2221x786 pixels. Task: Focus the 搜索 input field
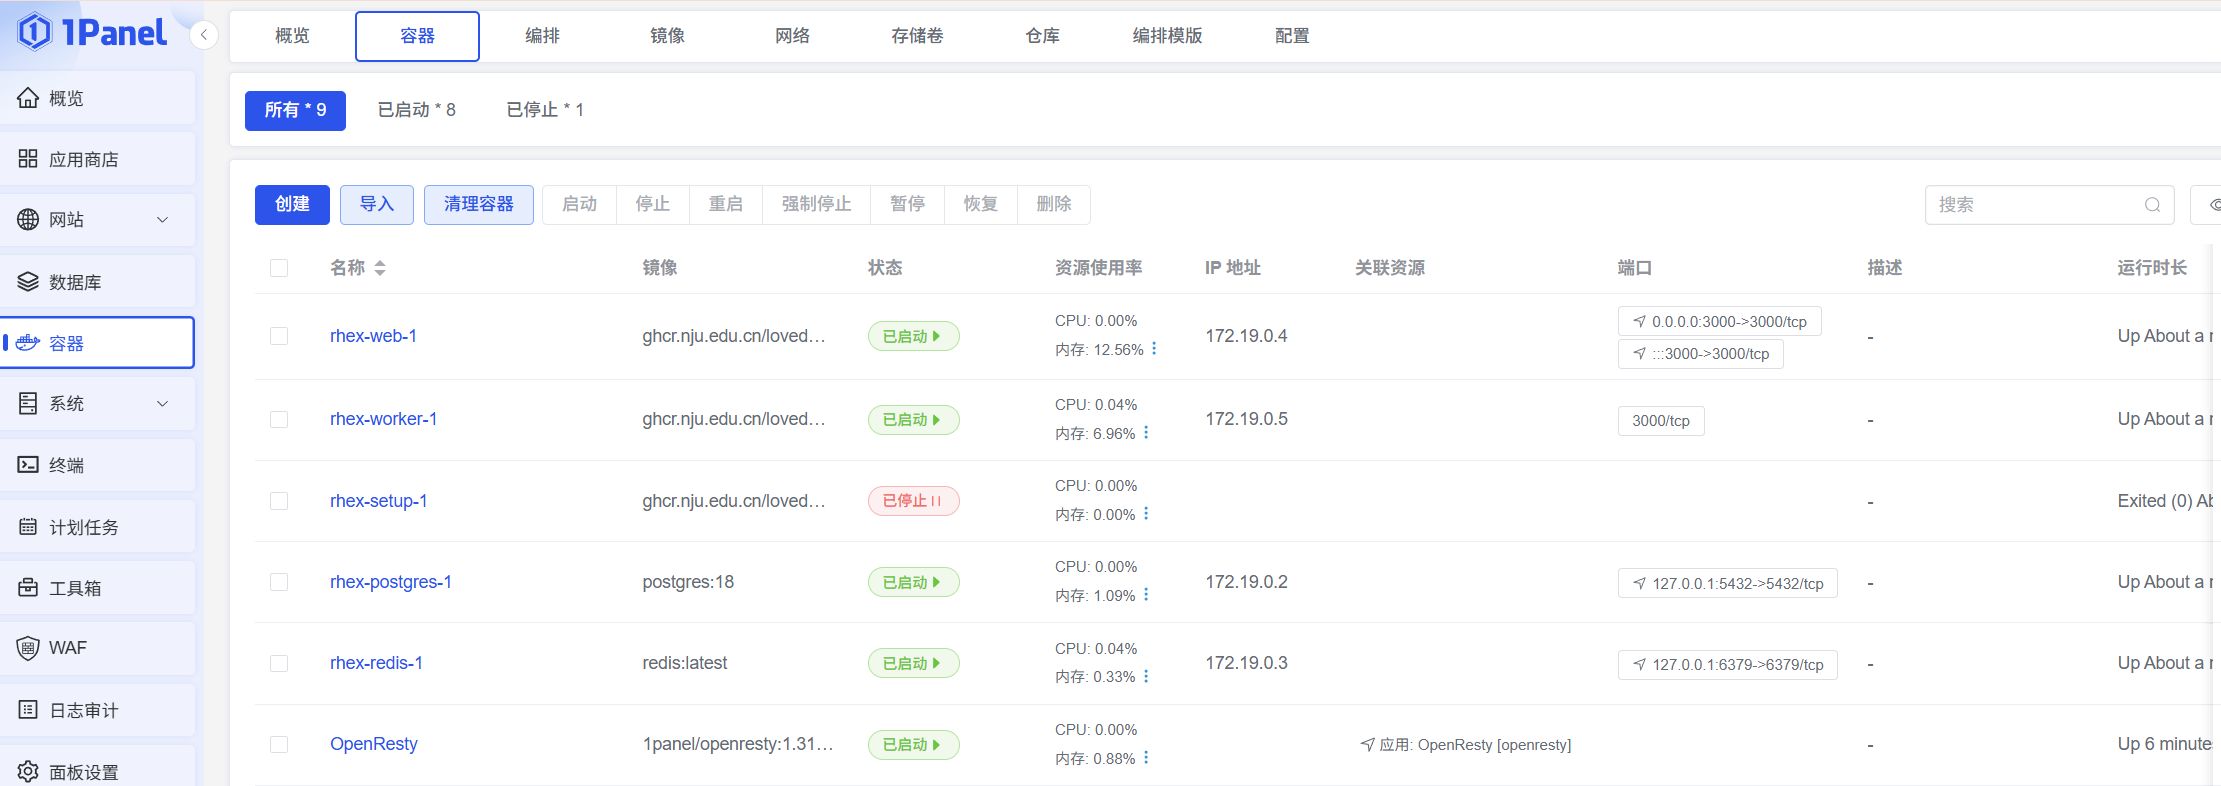(2050, 205)
